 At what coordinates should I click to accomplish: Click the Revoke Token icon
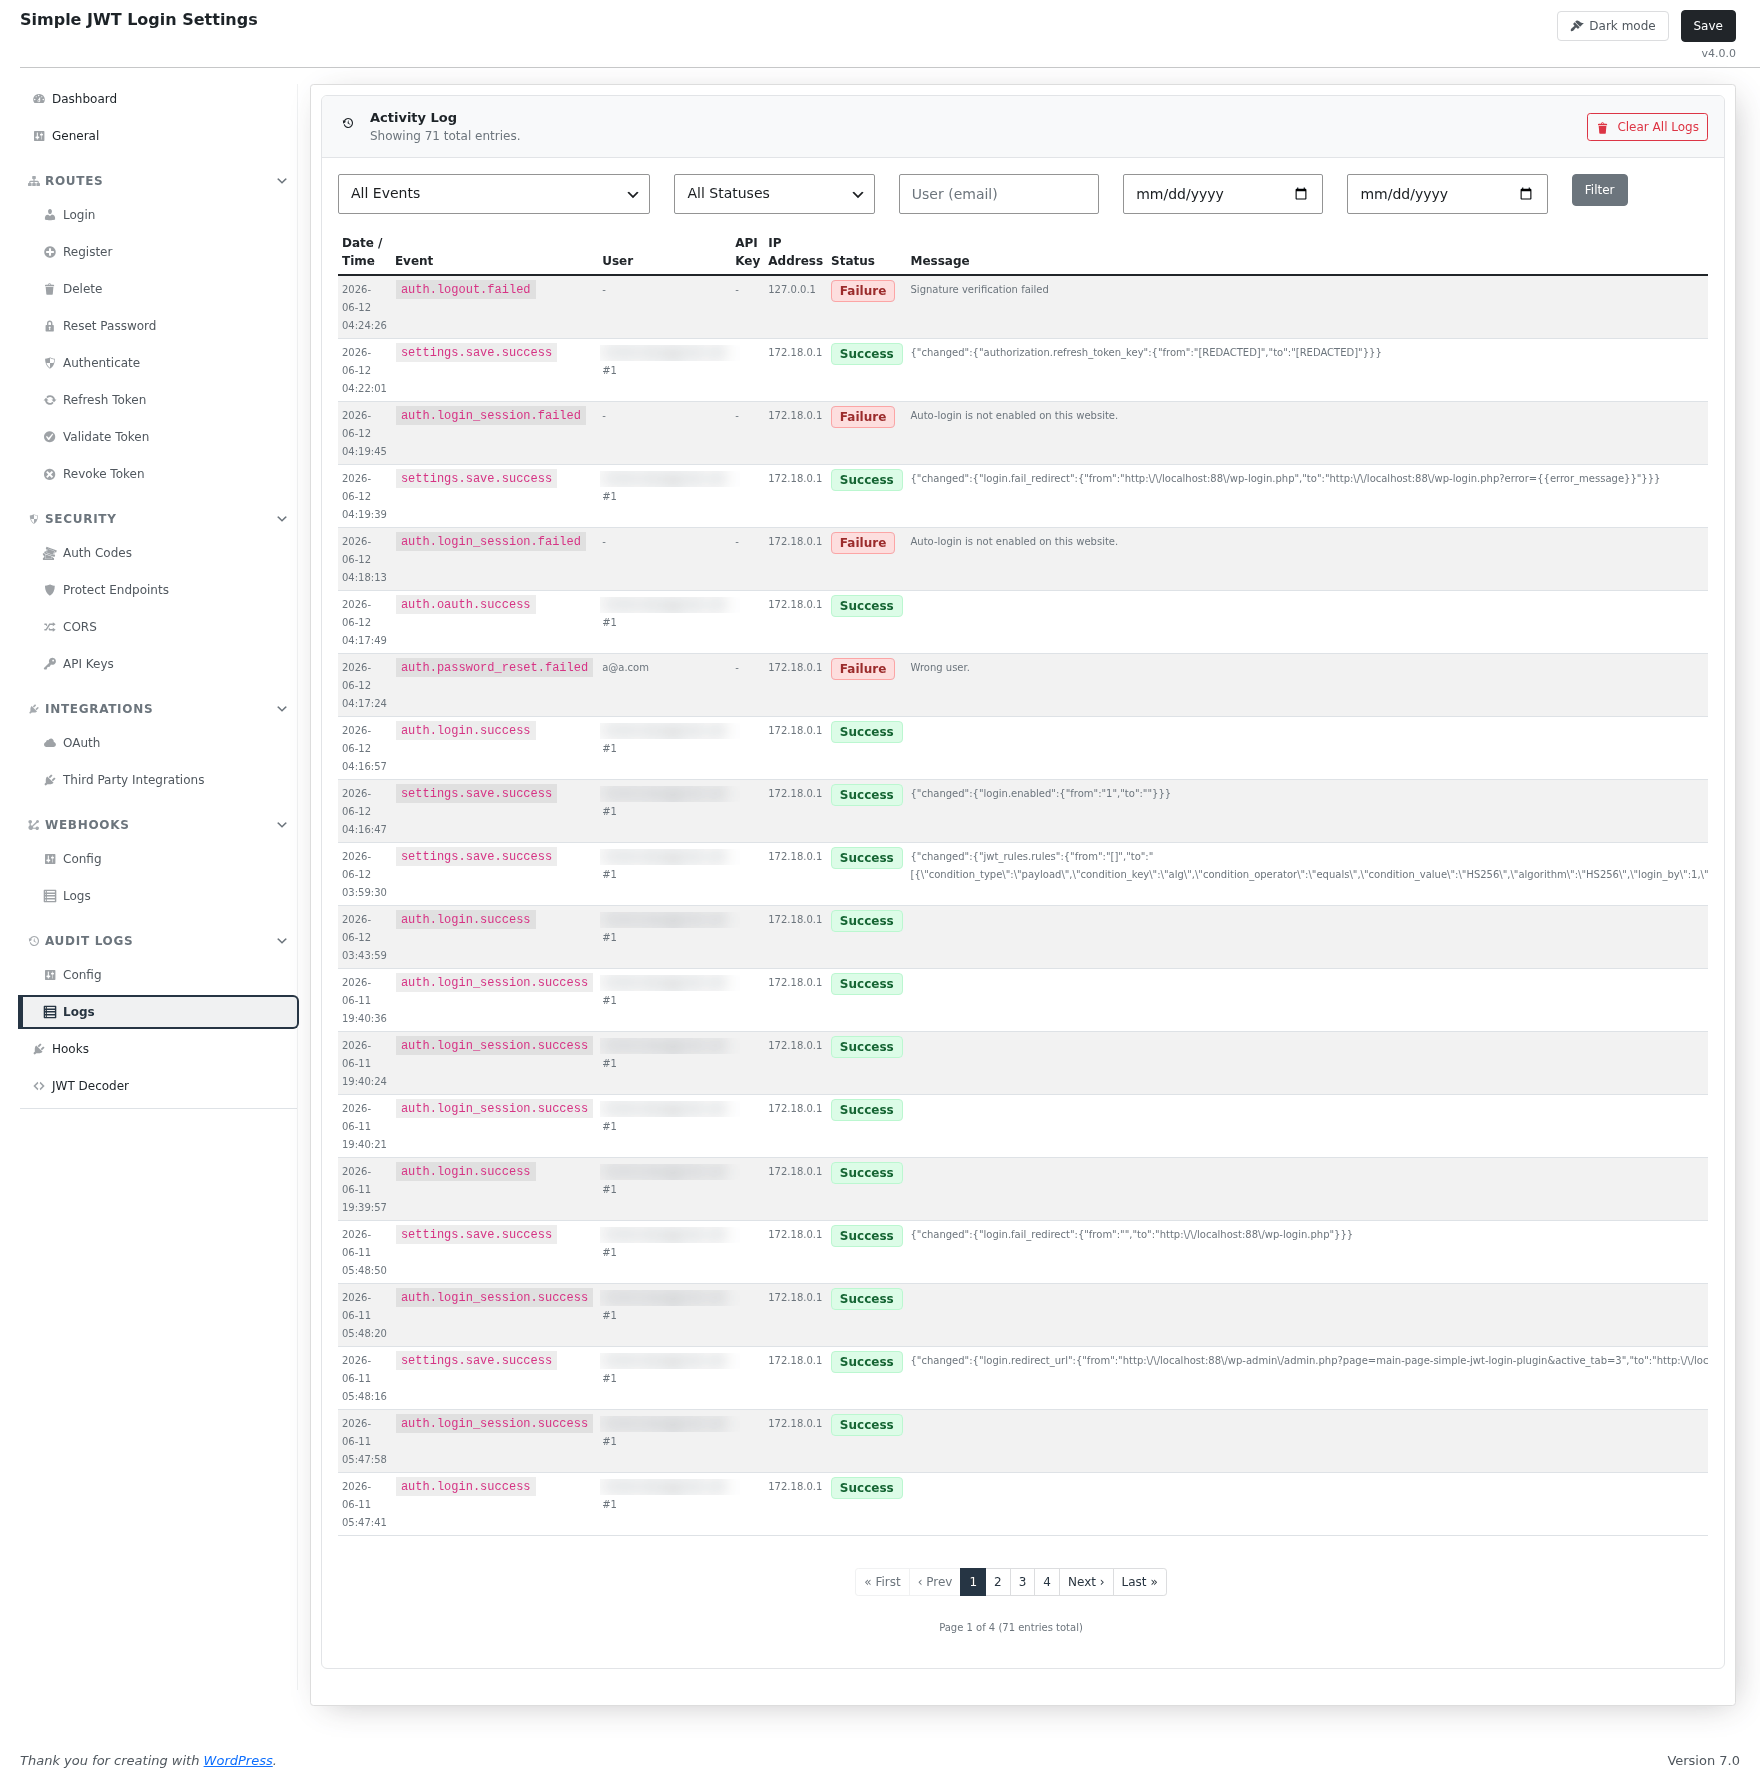coord(50,474)
